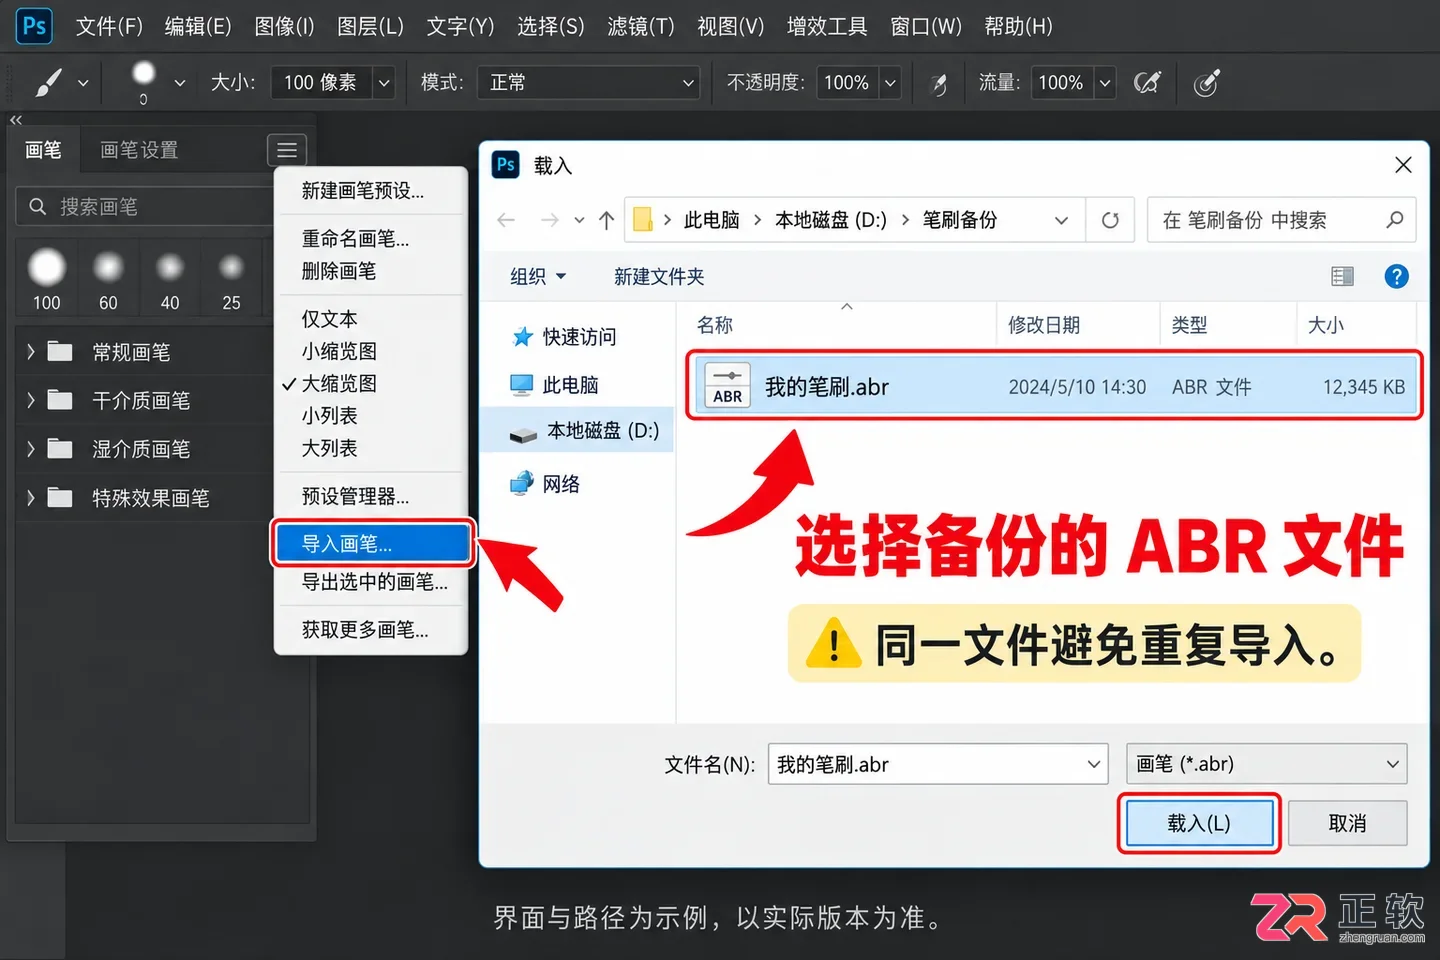Select the 60 size brush thumbnail

108,281
